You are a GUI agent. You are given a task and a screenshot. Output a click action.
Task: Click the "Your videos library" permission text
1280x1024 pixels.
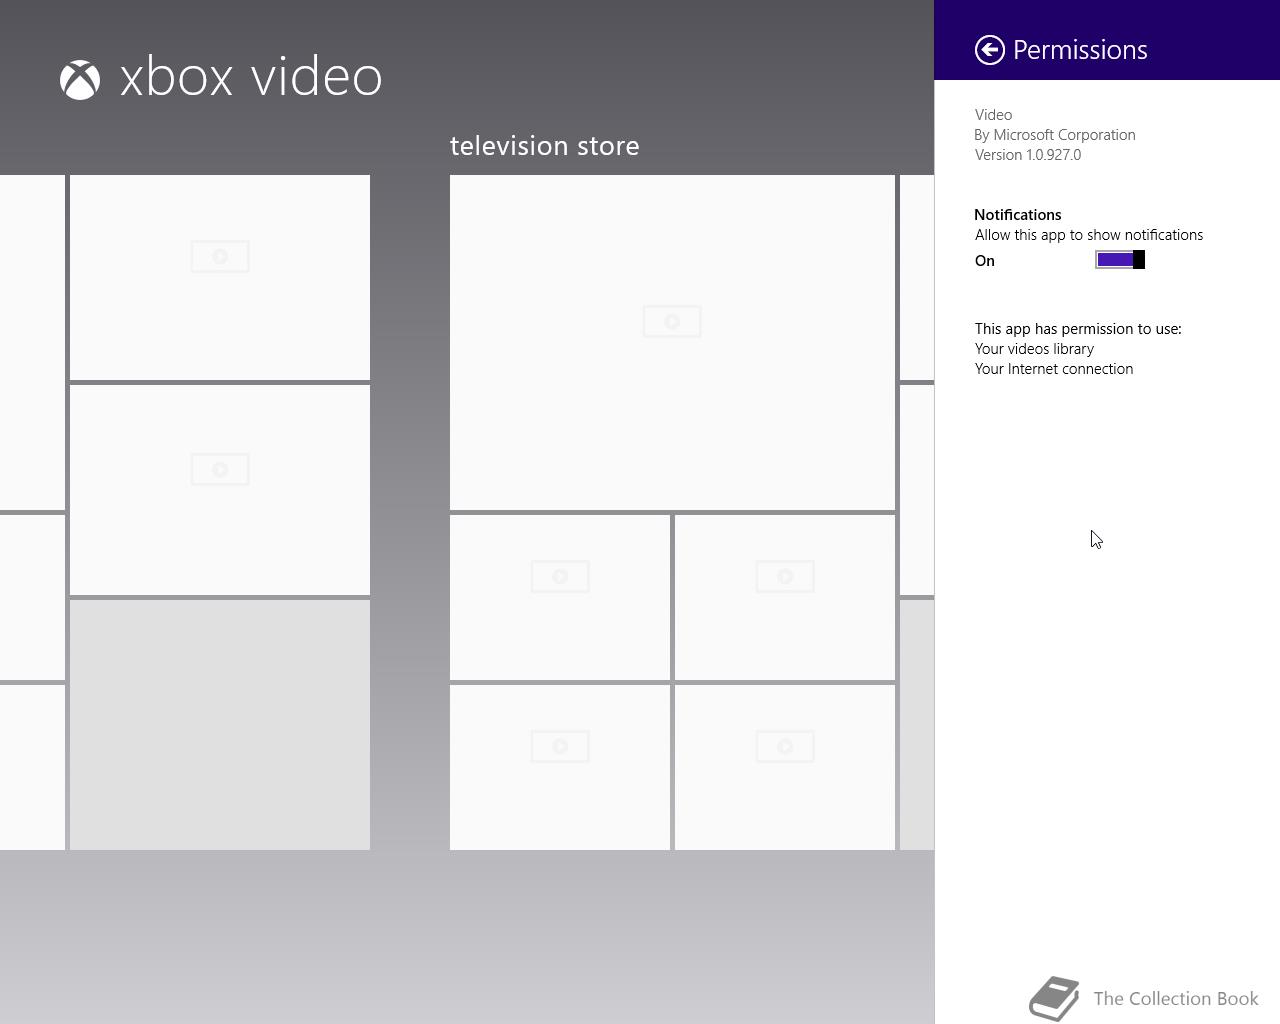(1034, 349)
